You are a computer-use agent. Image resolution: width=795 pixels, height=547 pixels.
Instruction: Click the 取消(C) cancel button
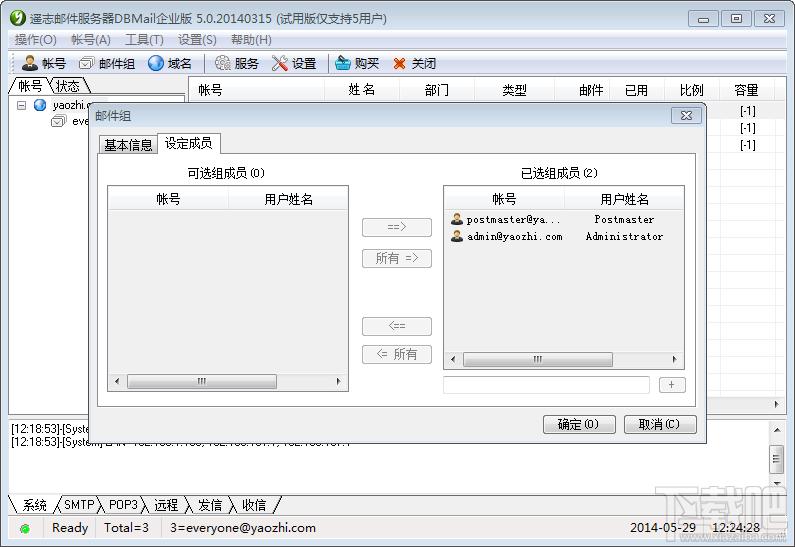[660, 424]
